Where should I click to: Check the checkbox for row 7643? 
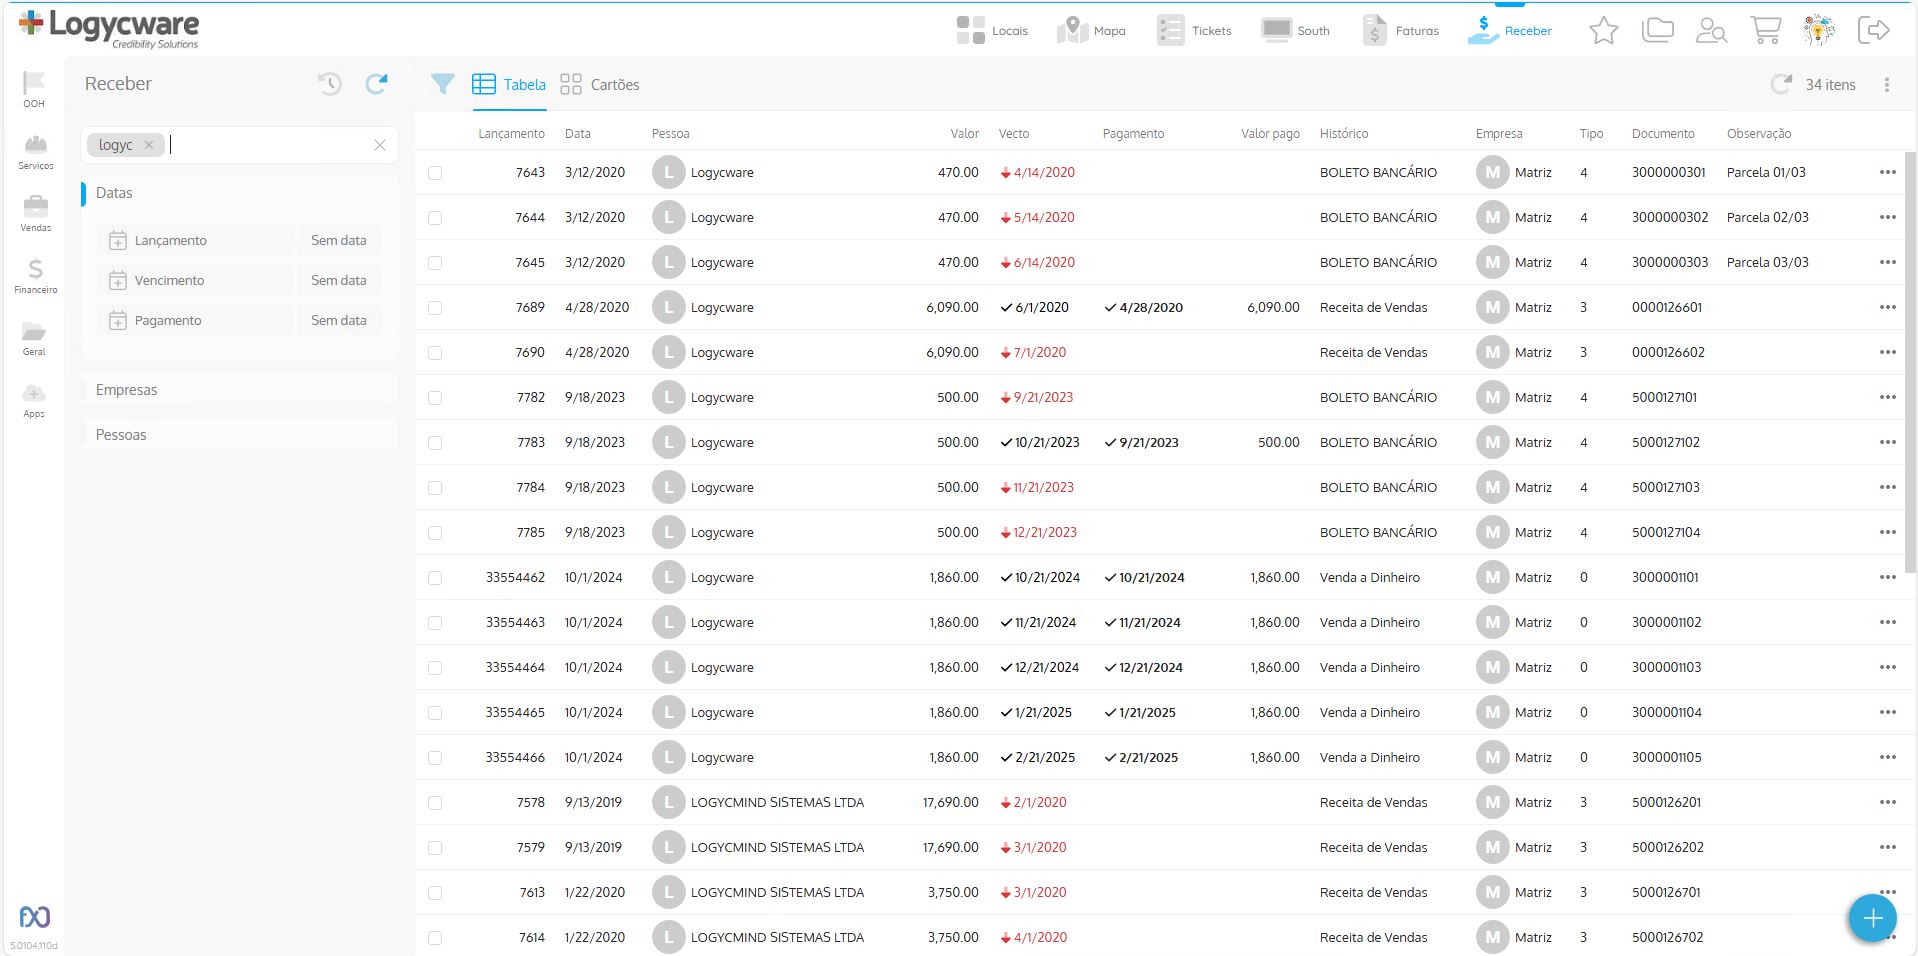435,173
